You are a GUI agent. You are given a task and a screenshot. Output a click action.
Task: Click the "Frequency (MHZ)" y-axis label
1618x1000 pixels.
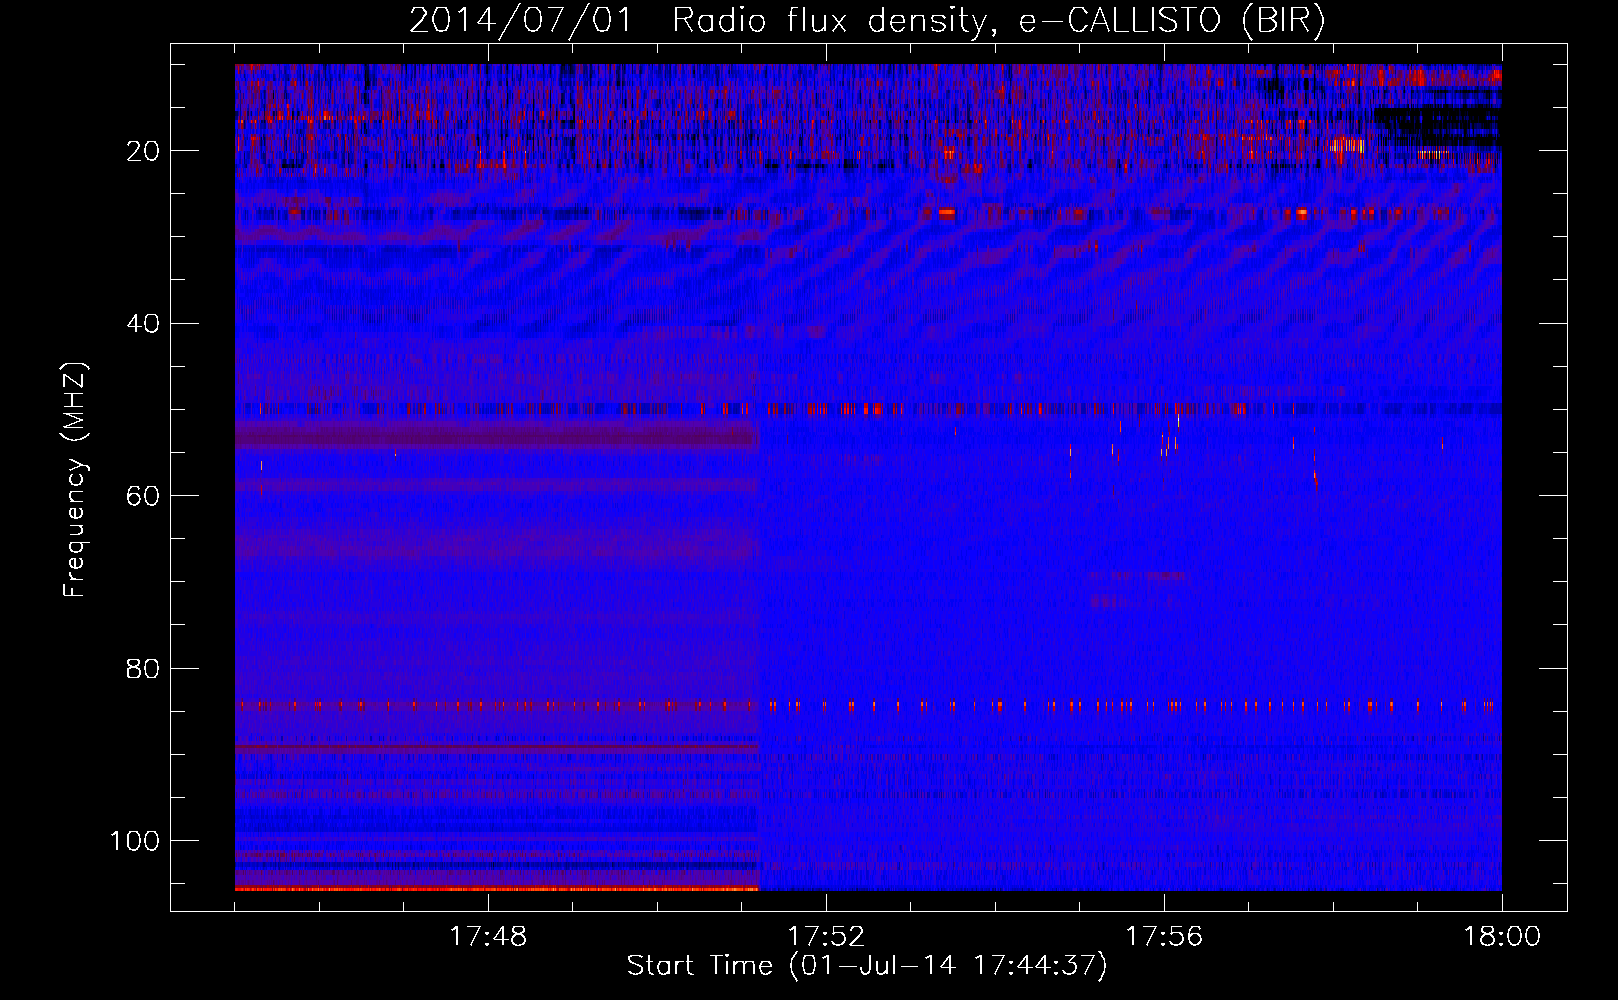tap(76, 479)
